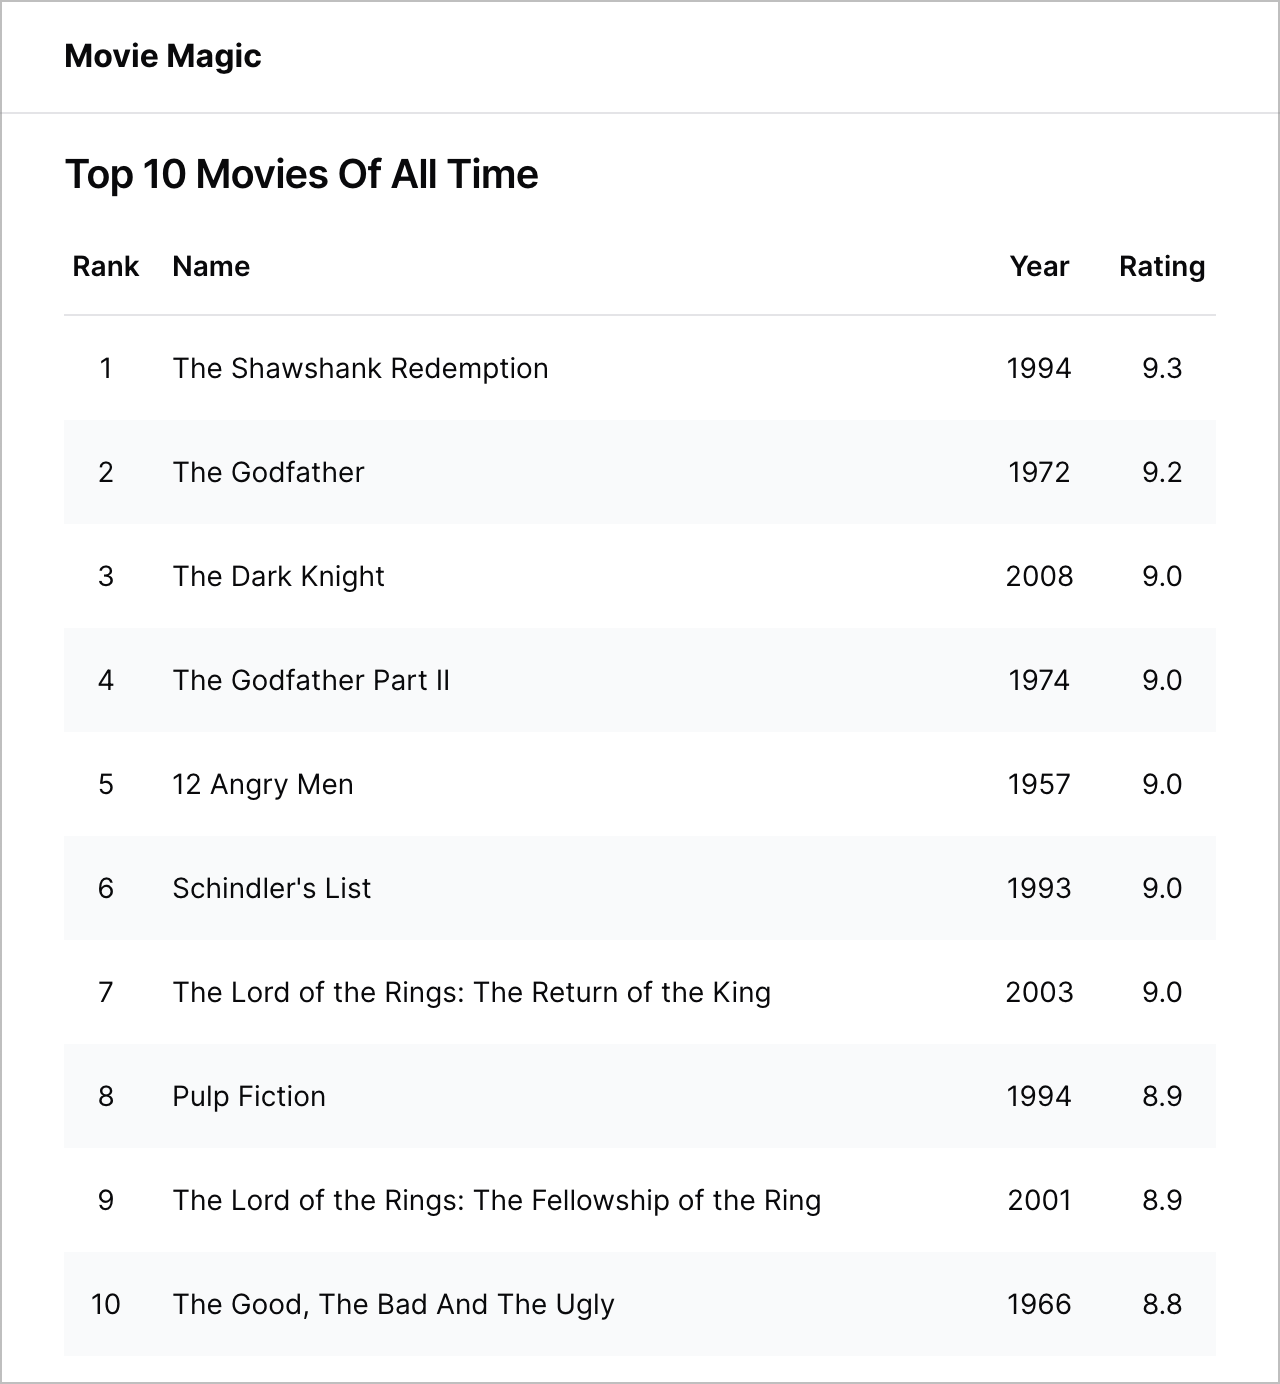Click the 8.8 rating value
This screenshot has width=1280, height=1384.
coord(1162,1304)
